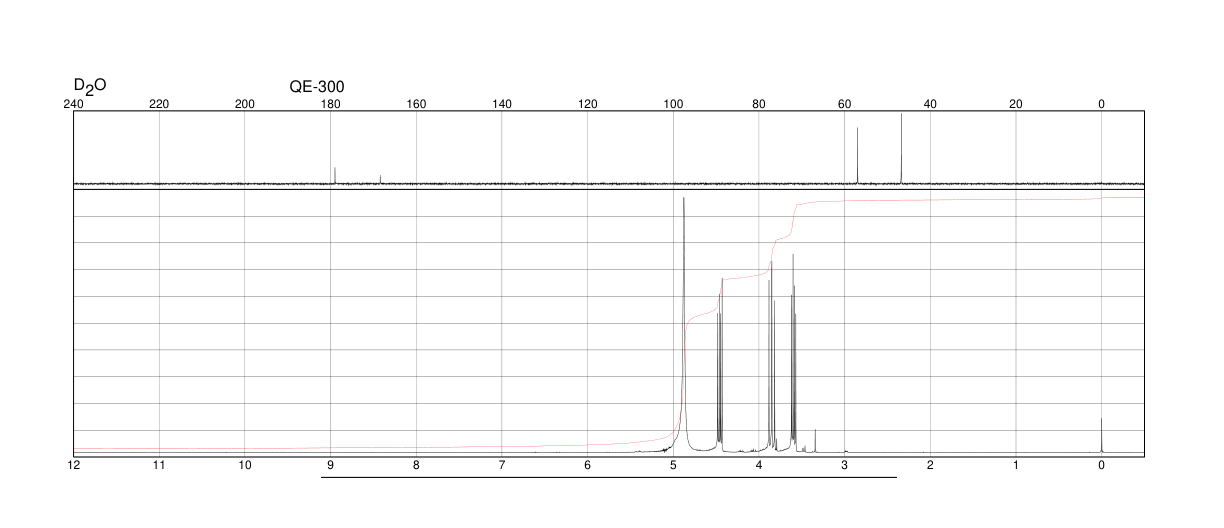
Task: Click the horizontal line below the proton axis
Action: (x=608, y=477)
